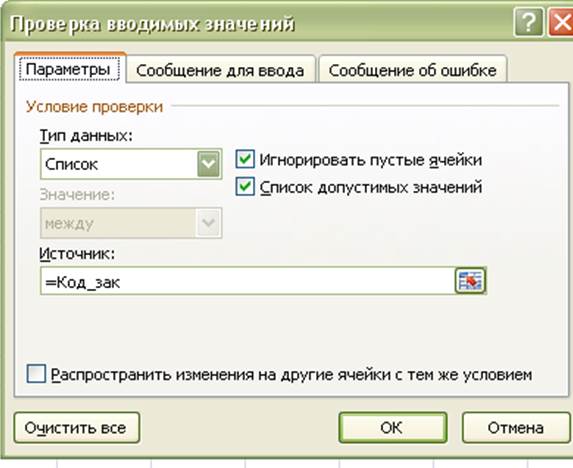The height and width of the screenshot is (468, 573).
Task: Click the Условие проверки group label
Action: 95,107
